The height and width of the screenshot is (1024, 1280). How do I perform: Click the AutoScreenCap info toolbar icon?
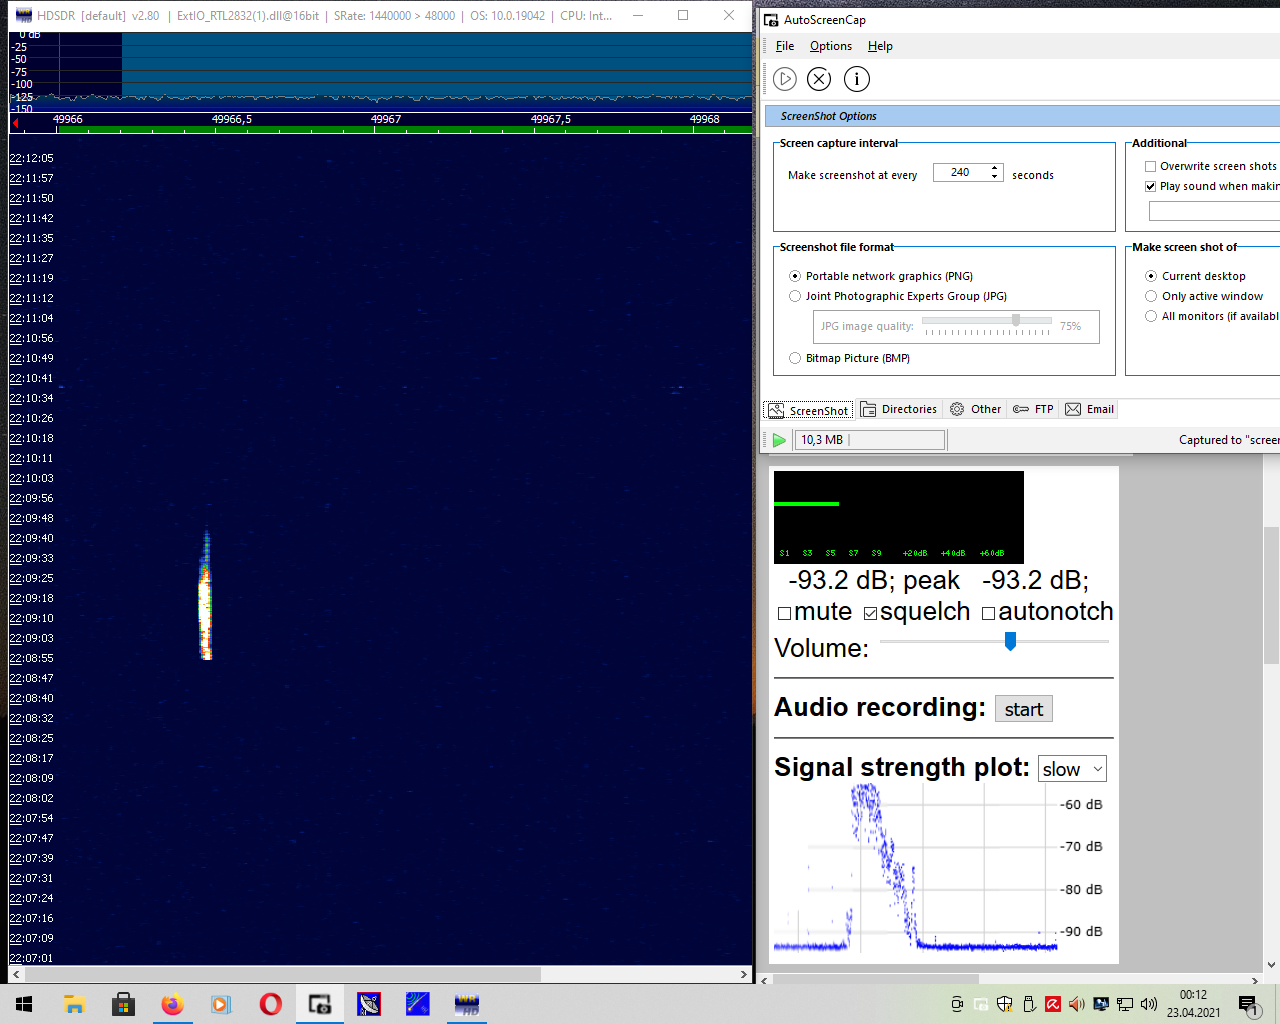pos(857,79)
